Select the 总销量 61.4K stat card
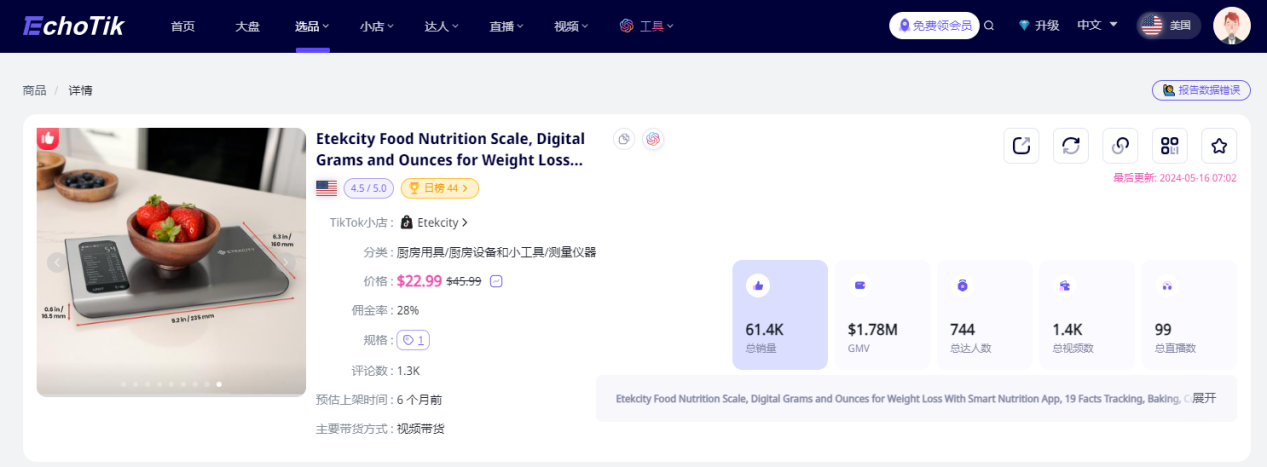Viewport: 1267px width, 467px height. (780, 314)
